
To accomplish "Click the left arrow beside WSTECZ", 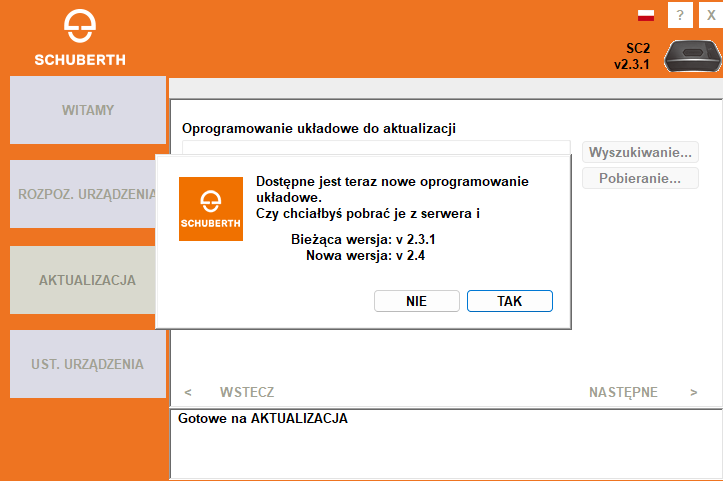I will tap(188, 392).
